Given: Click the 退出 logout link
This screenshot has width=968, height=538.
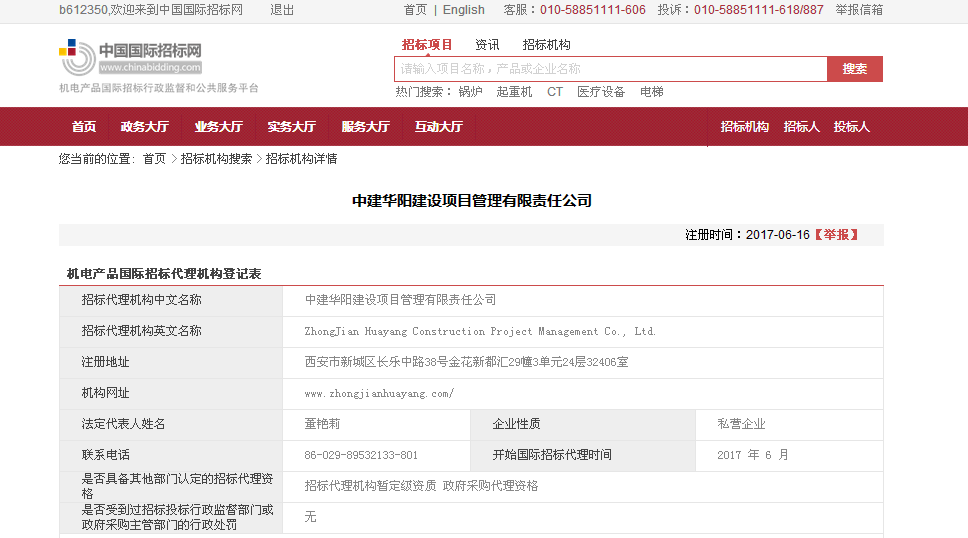Looking at the screenshot, I should 282,10.
